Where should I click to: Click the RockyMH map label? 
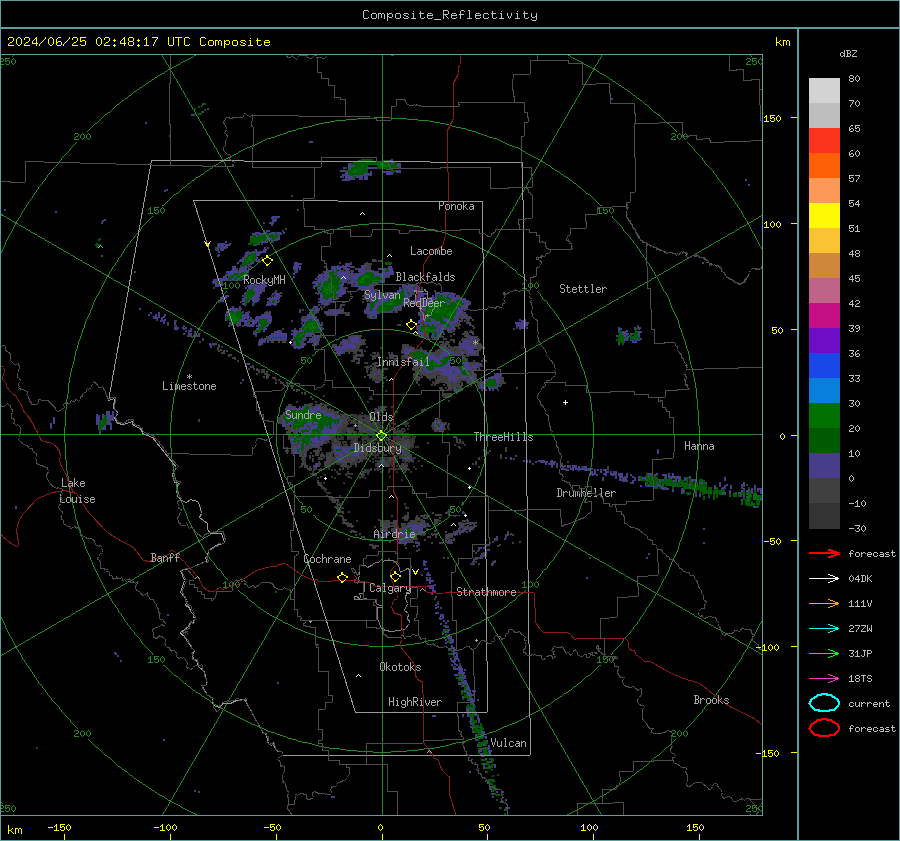(x=264, y=280)
